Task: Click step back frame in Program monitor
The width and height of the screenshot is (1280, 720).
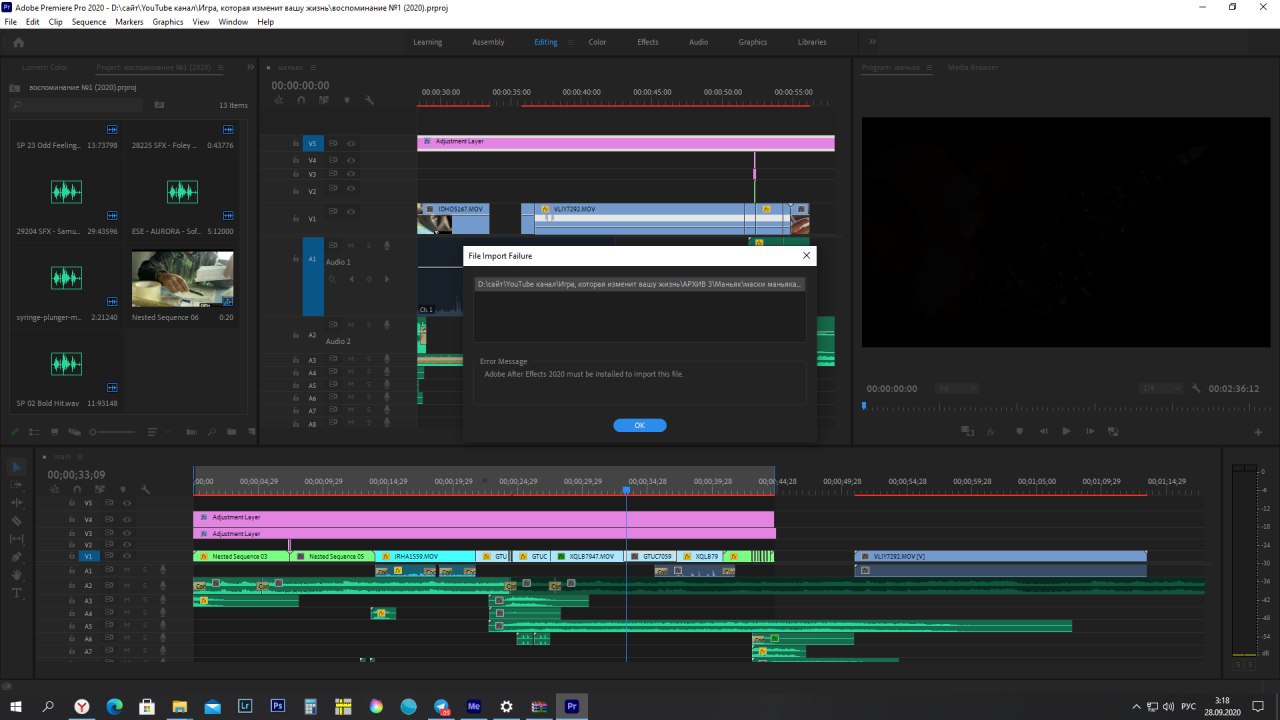Action: [1044, 431]
